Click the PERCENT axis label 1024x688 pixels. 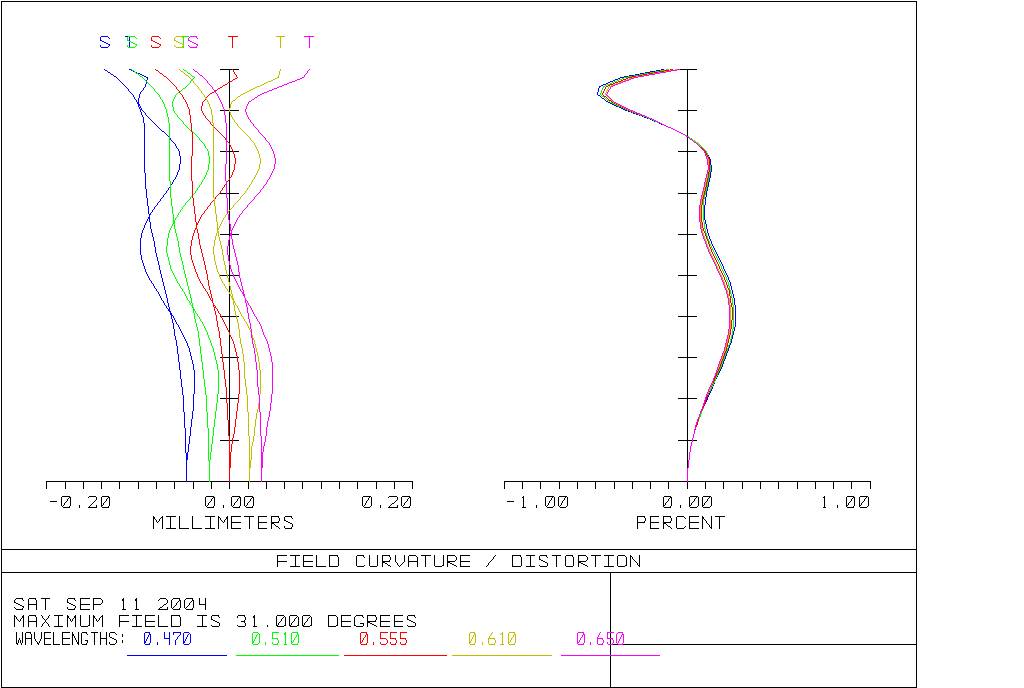pos(680,523)
